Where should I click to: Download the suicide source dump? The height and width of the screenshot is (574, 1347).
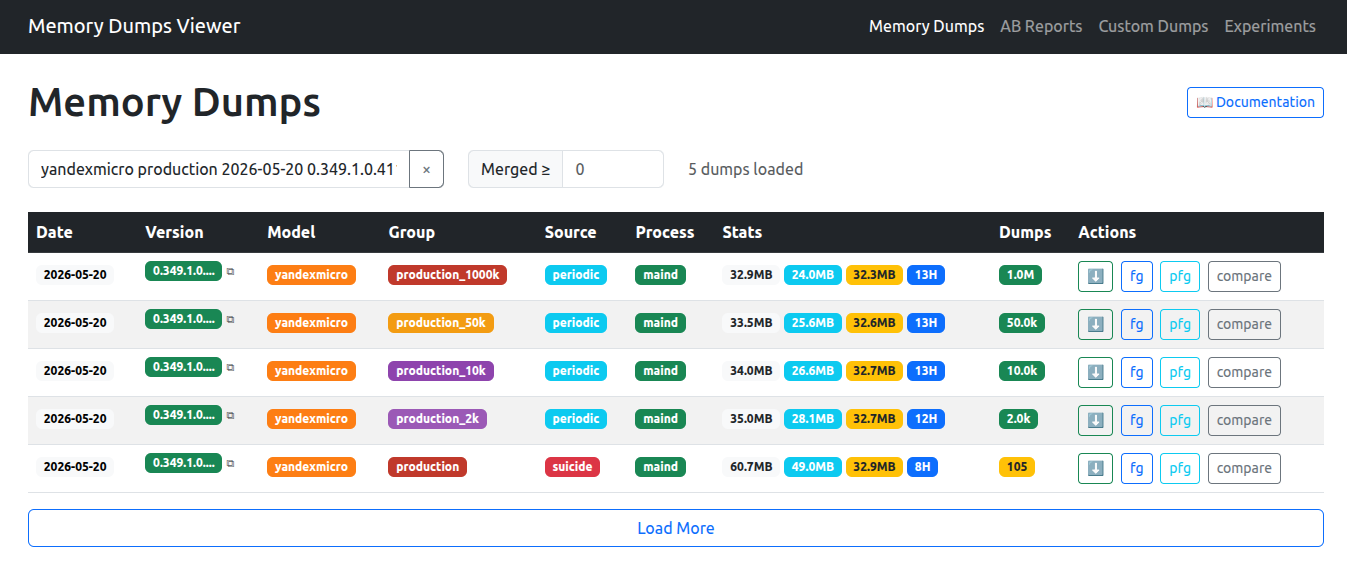pyautogui.click(x=1095, y=468)
